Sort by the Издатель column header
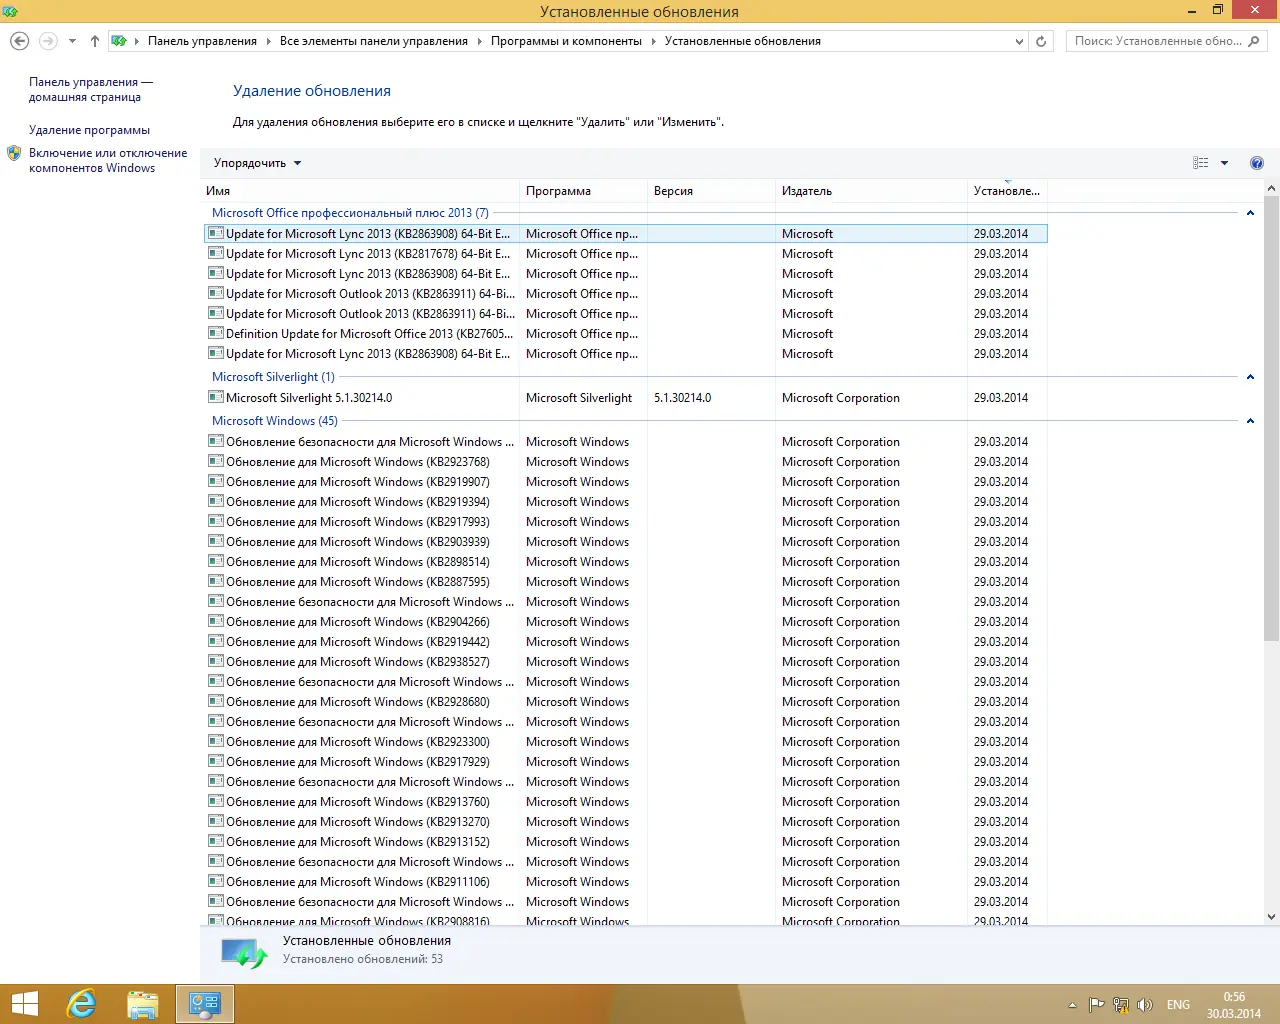Viewport: 1280px width, 1024px height. click(871, 191)
